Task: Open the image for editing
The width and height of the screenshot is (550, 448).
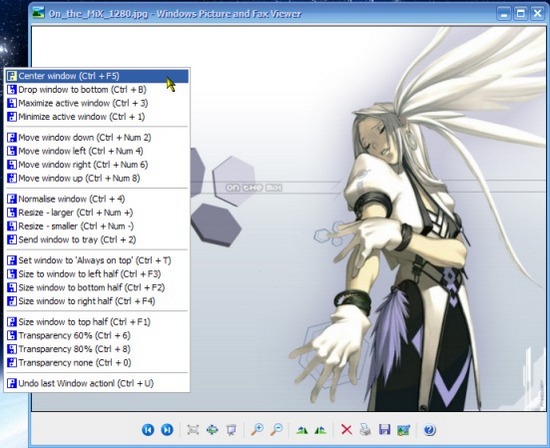Action: pyautogui.click(x=404, y=430)
